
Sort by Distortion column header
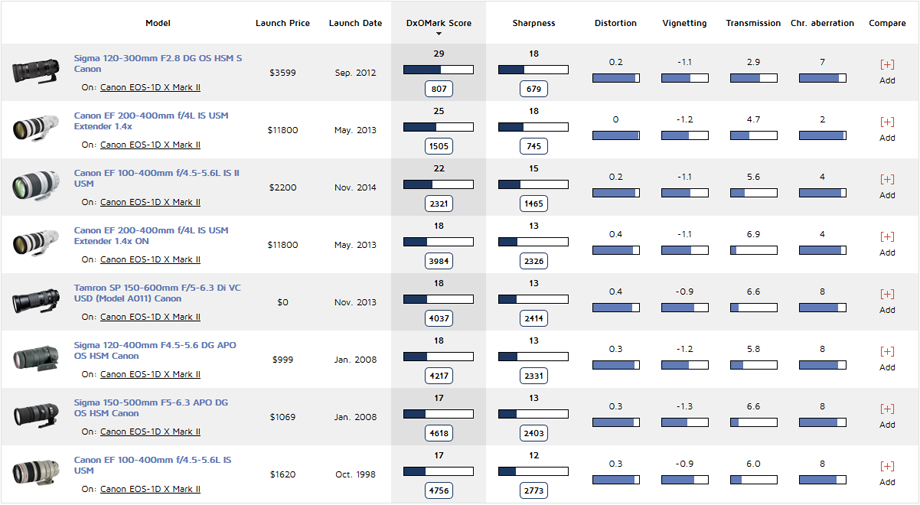coord(615,23)
